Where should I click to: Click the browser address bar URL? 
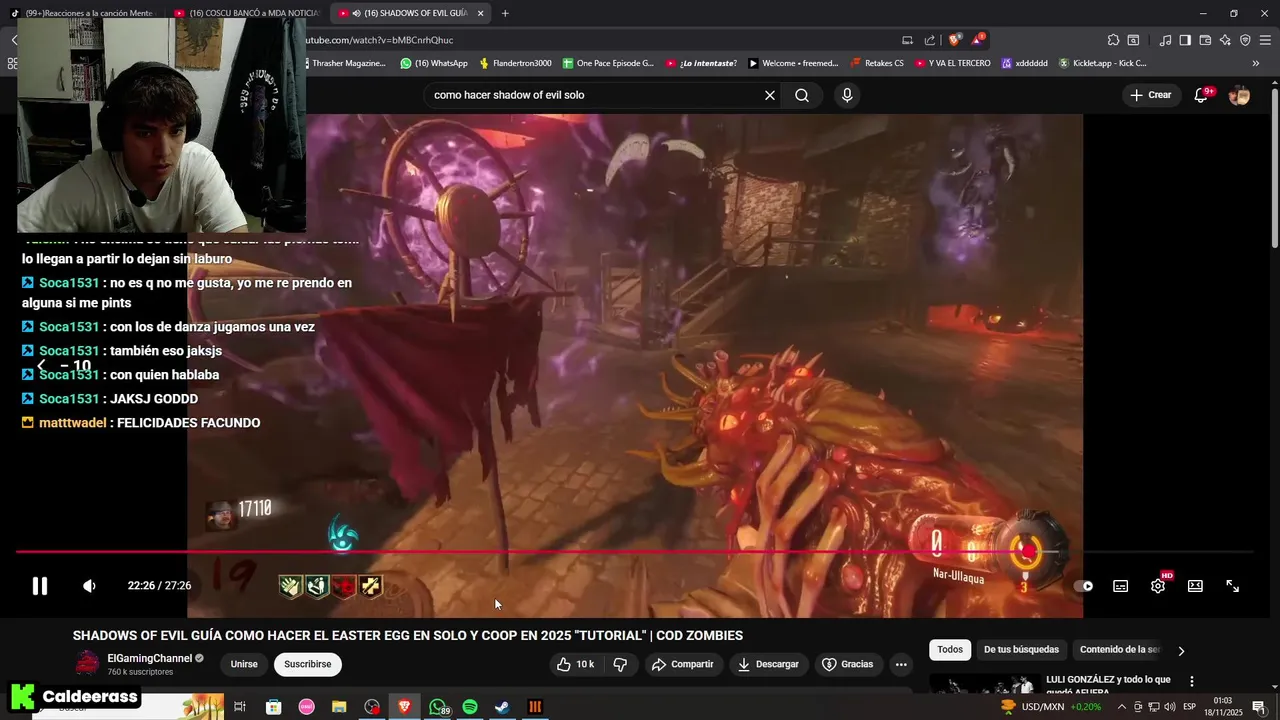tap(380, 40)
